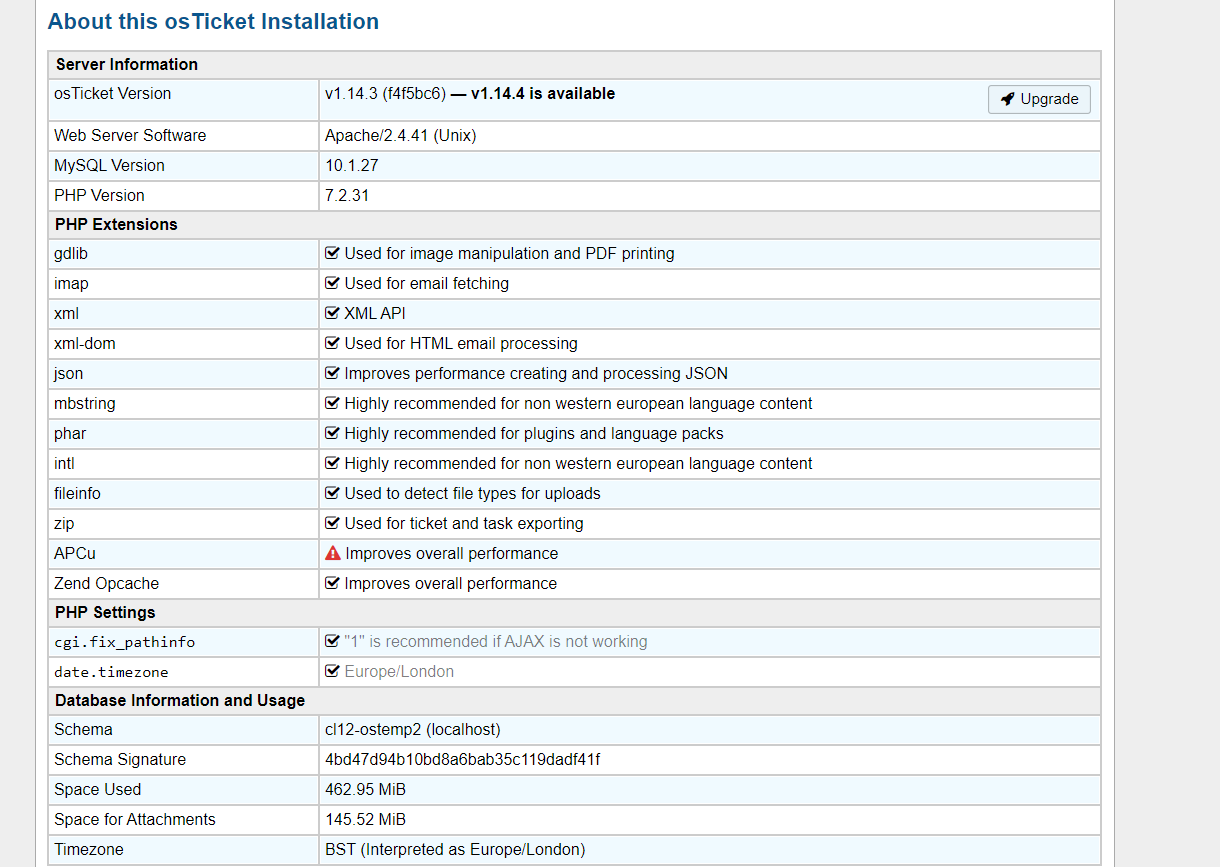Click the check icon for imap email fetching
1220x867 pixels.
coord(333,283)
